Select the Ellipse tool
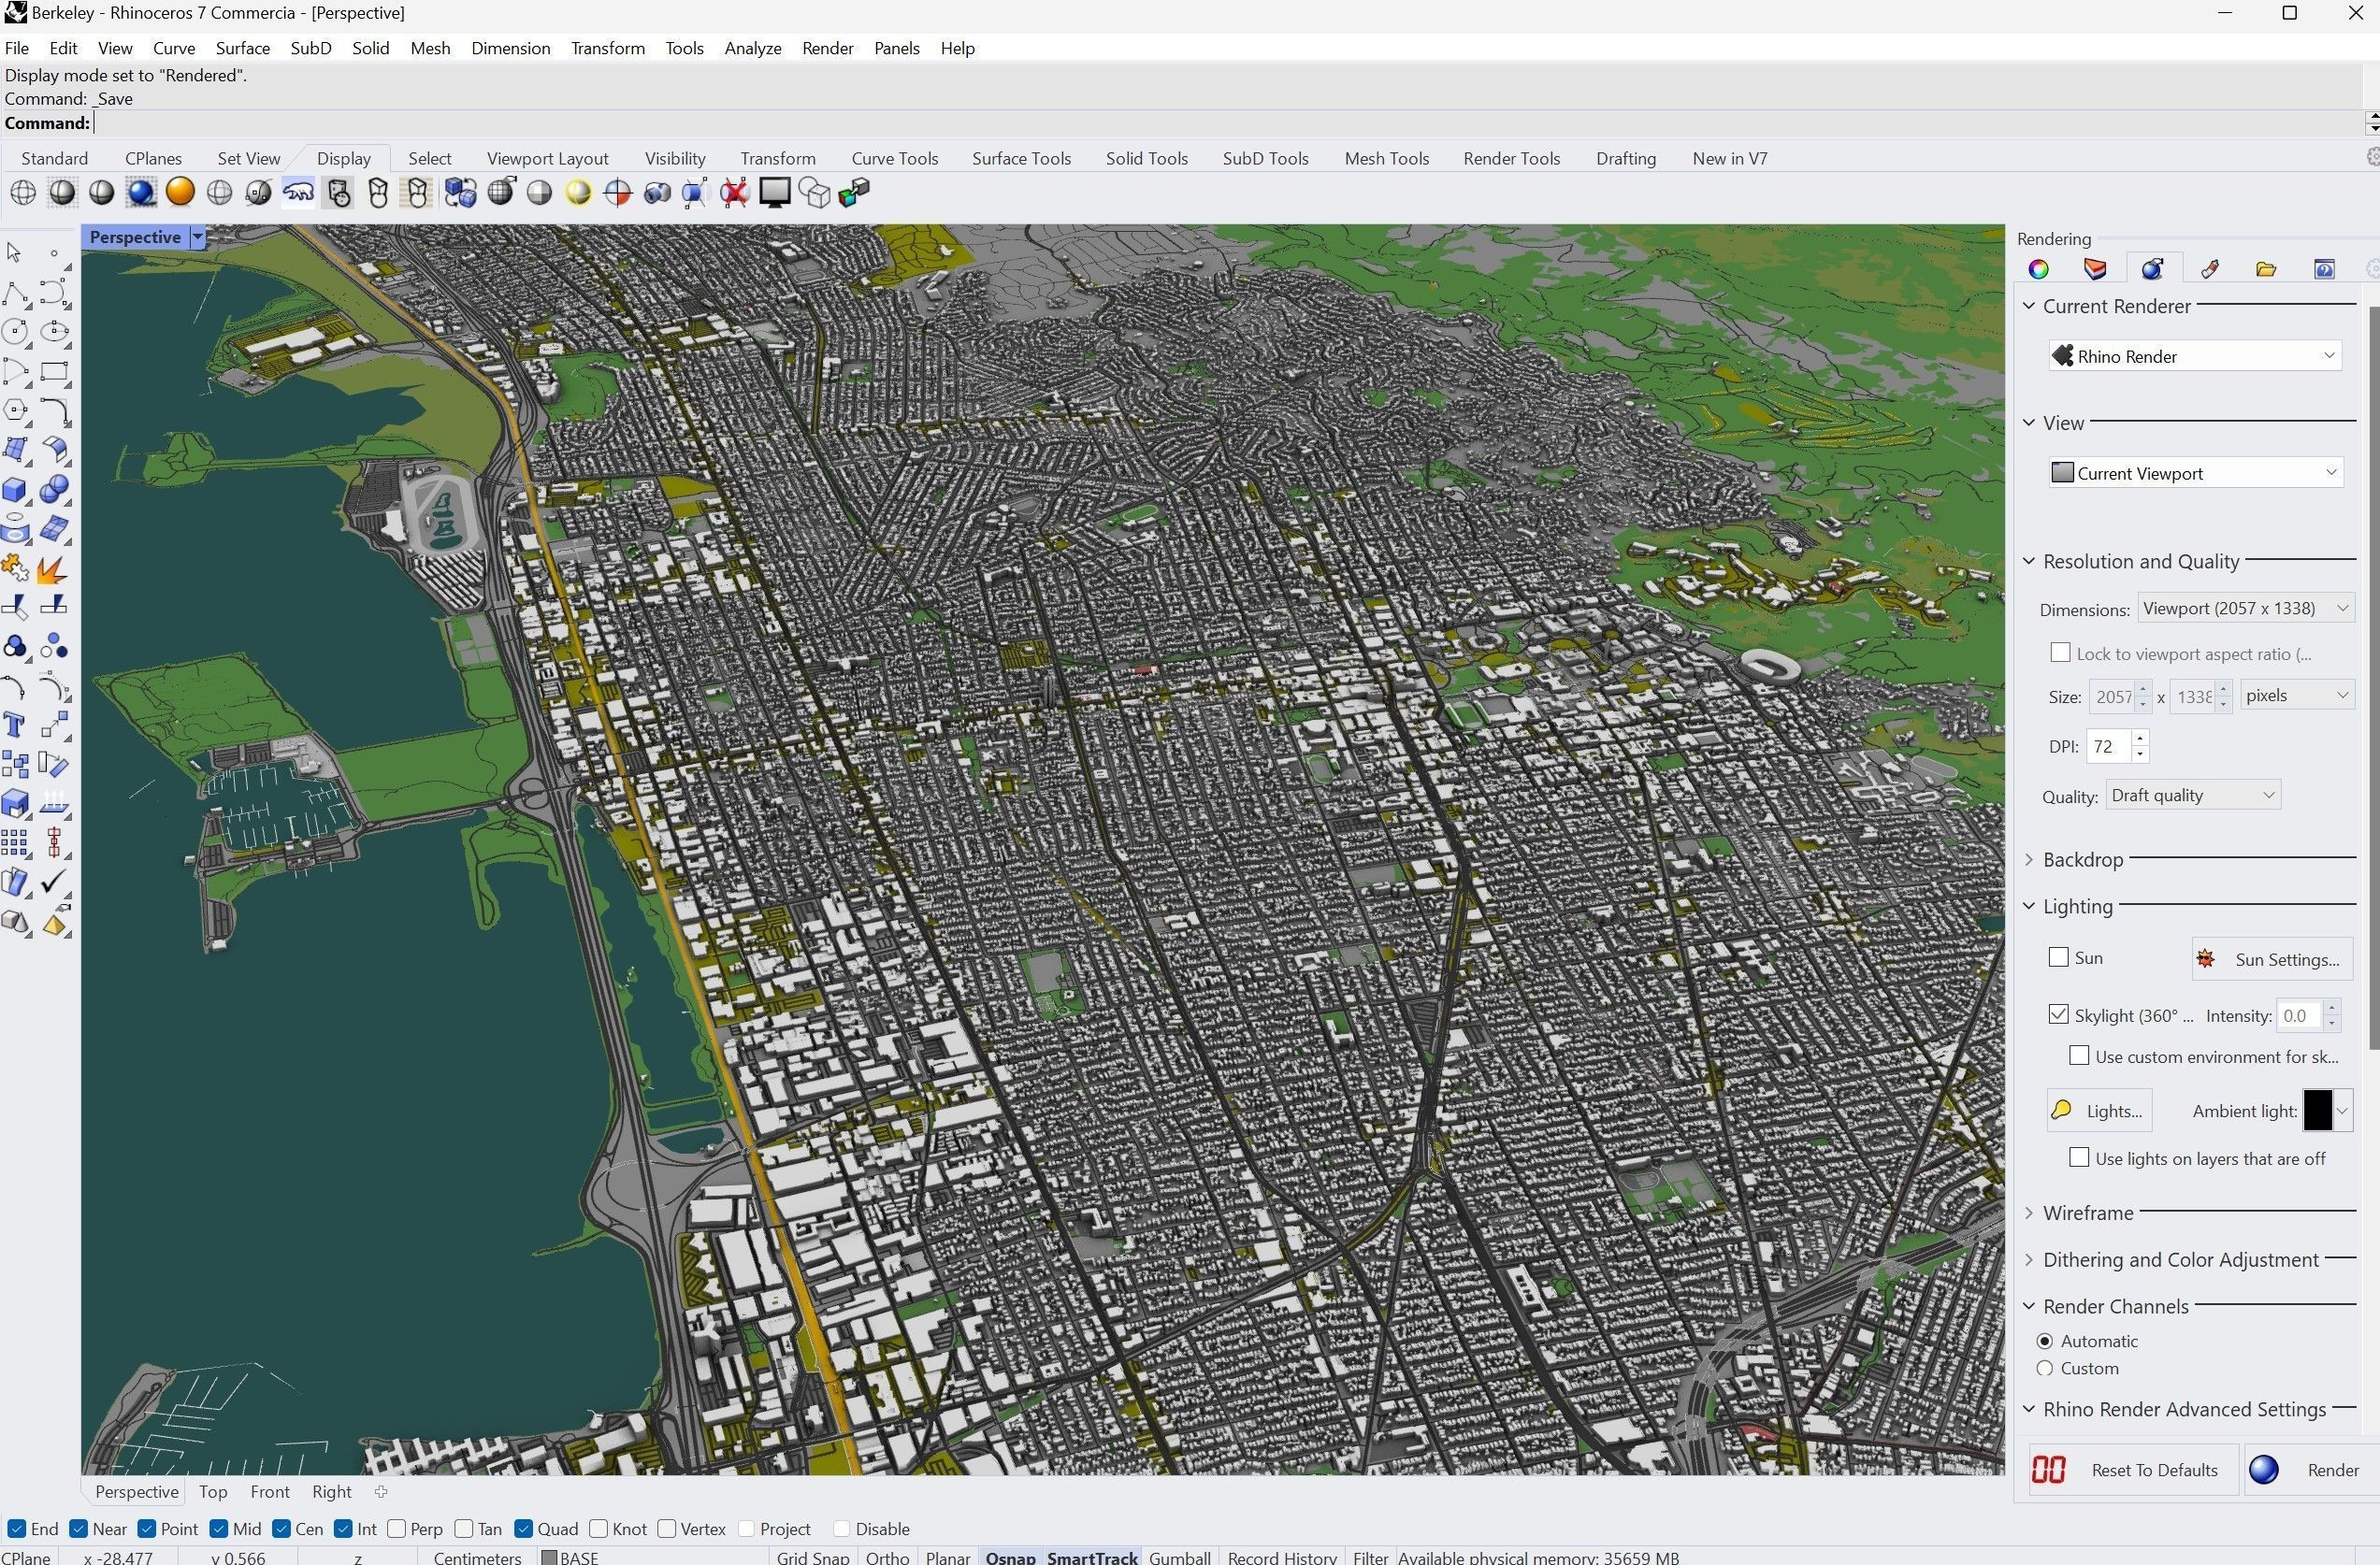This screenshot has height=1565, width=2380. [x=55, y=332]
